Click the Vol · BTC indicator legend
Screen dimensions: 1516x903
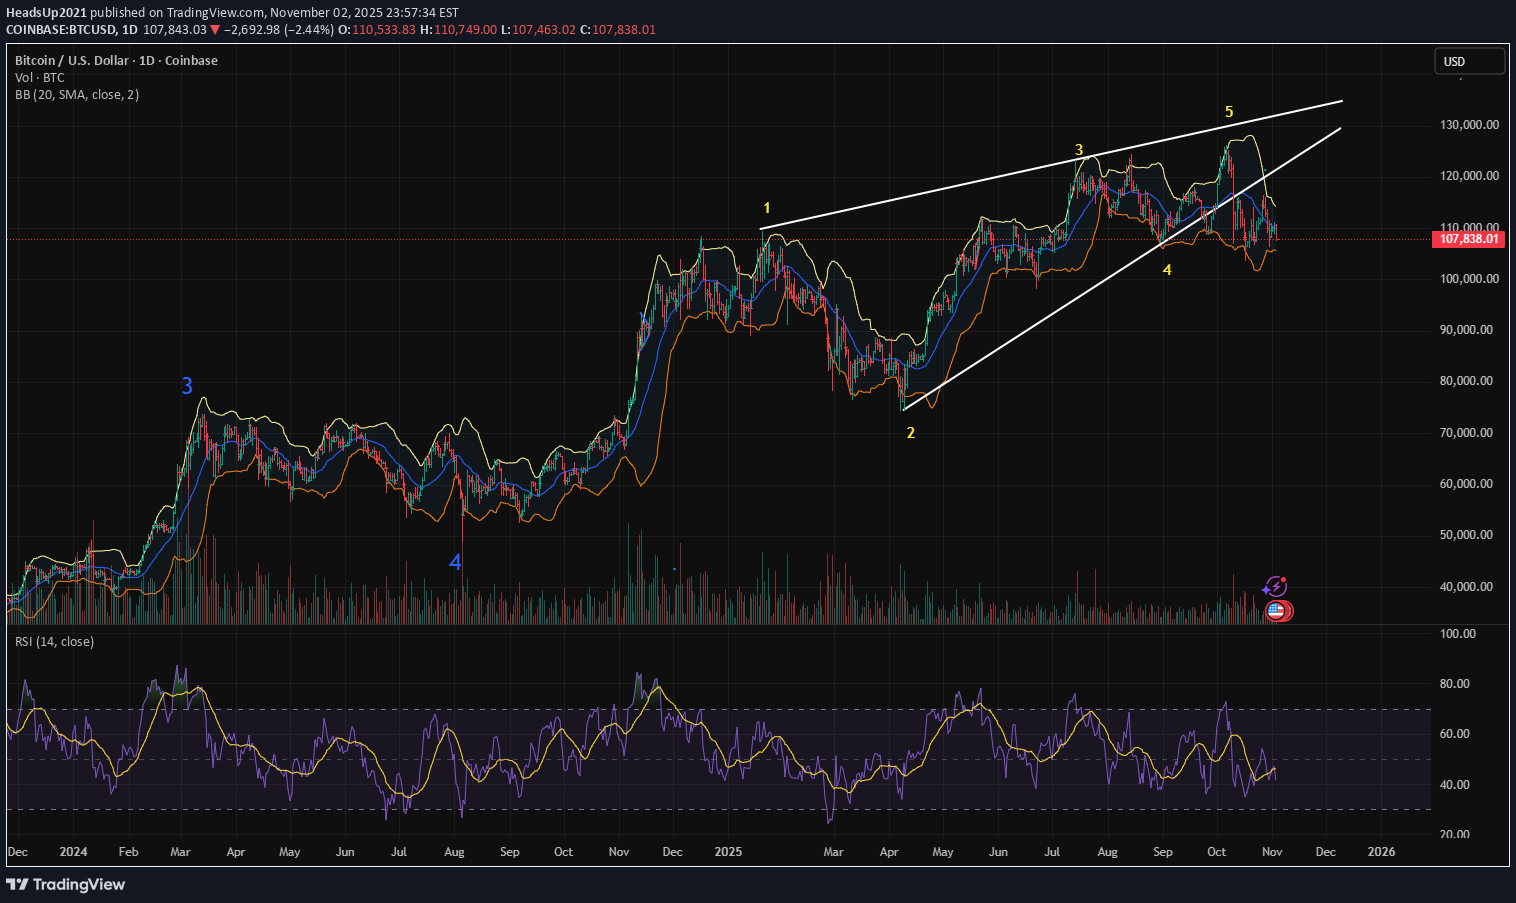pyautogui.click(x=40, y=78)
